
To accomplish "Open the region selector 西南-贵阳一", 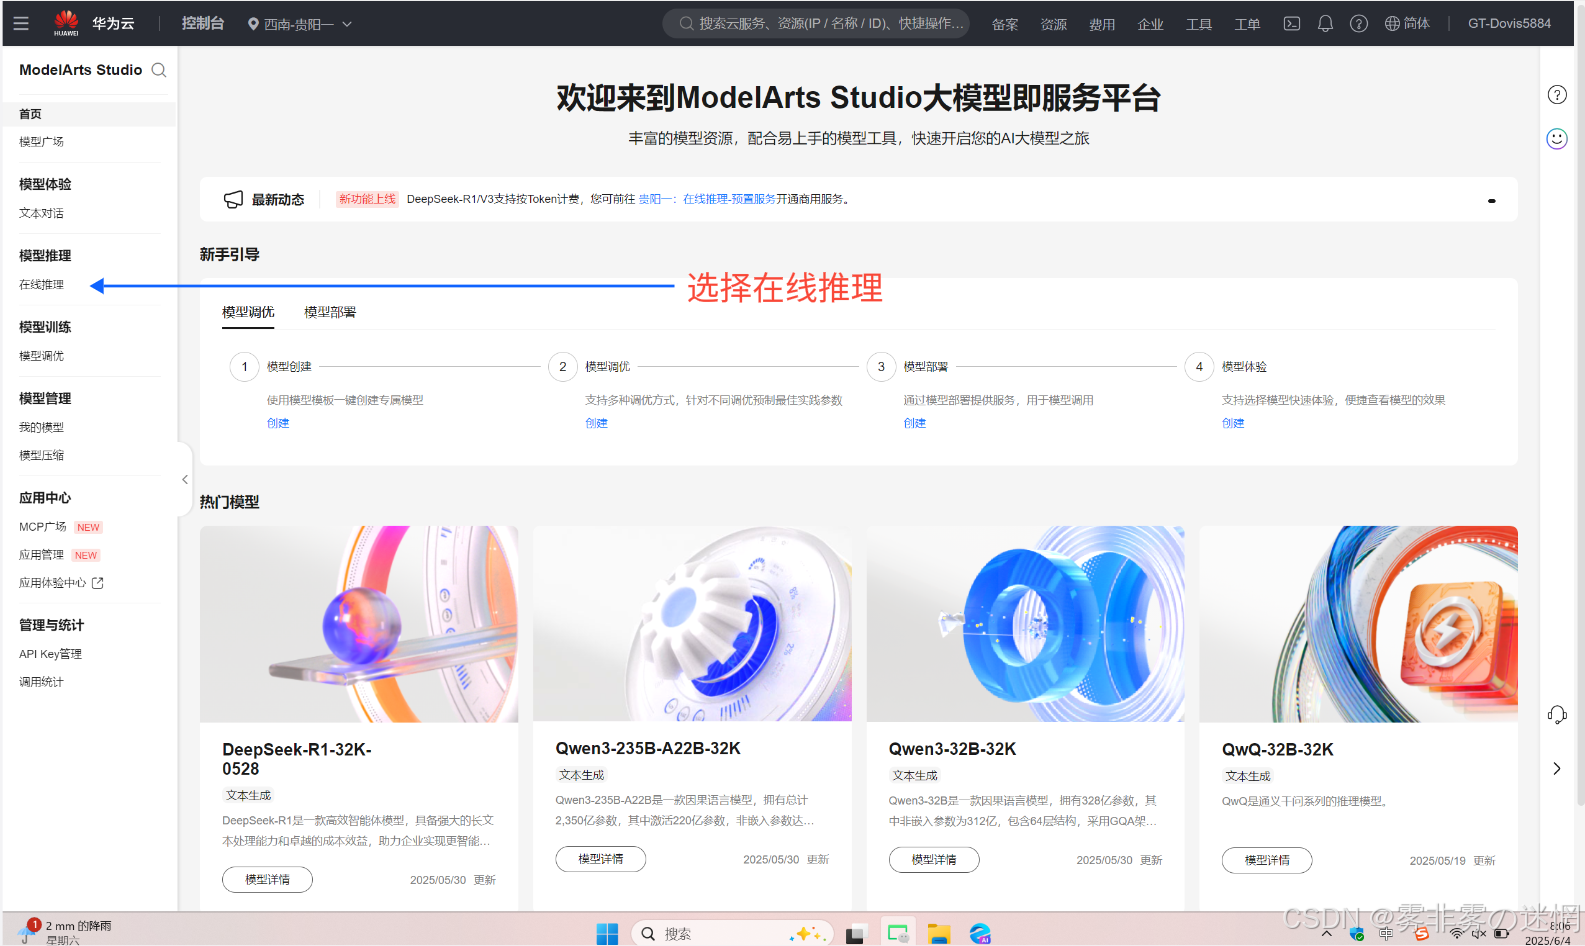I will [300, 24].
